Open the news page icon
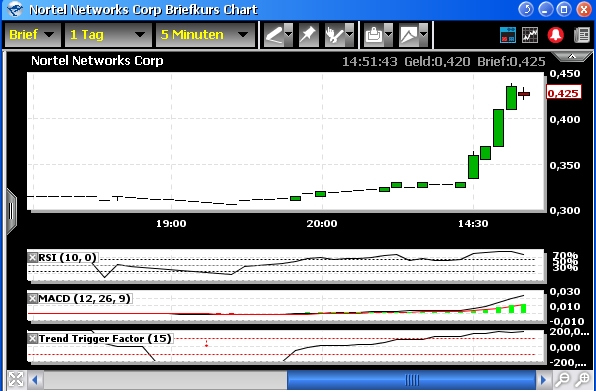Viewport: 596px width, 391px height. coord(582,35)
